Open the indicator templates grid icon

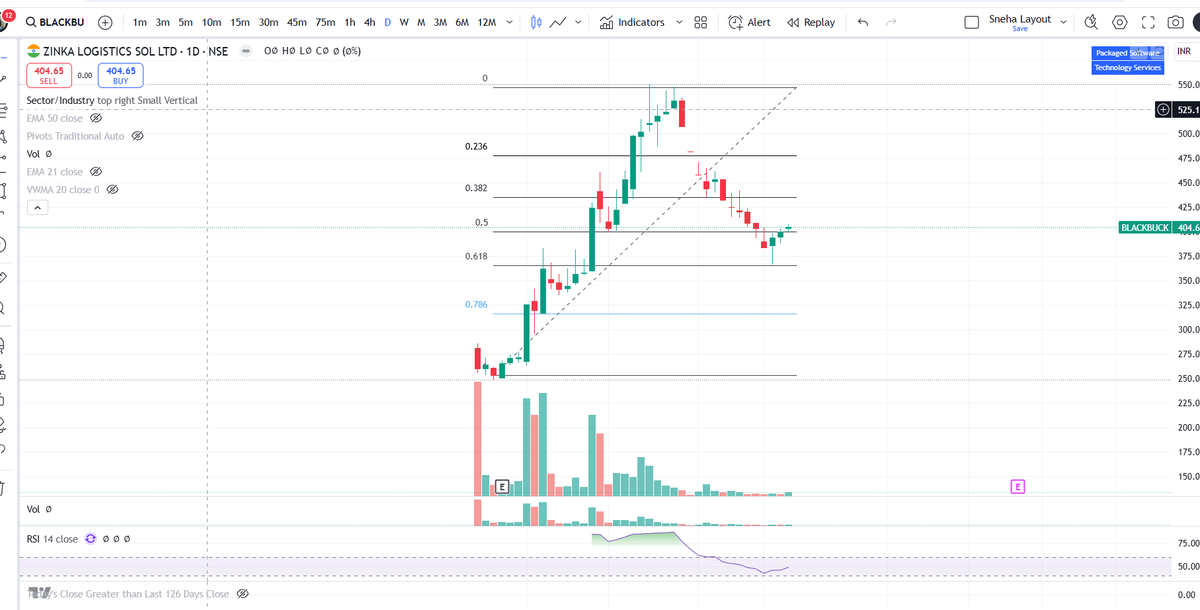(x=701, y=22)
